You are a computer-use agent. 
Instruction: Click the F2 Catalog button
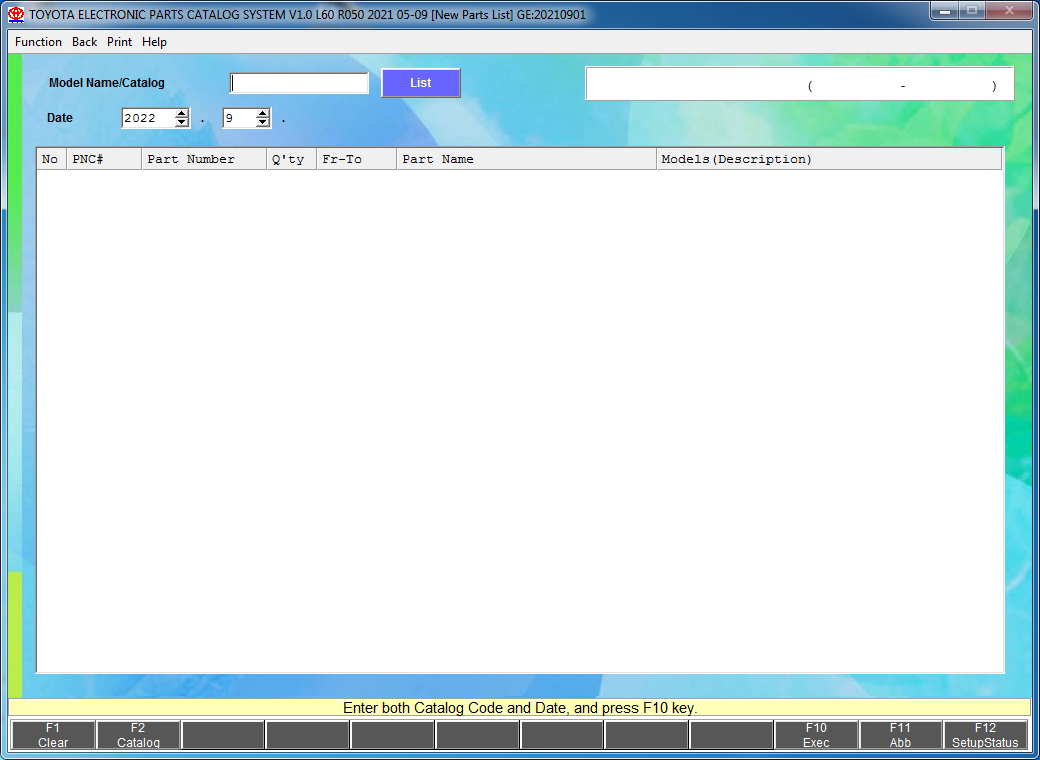pos(138,735)
